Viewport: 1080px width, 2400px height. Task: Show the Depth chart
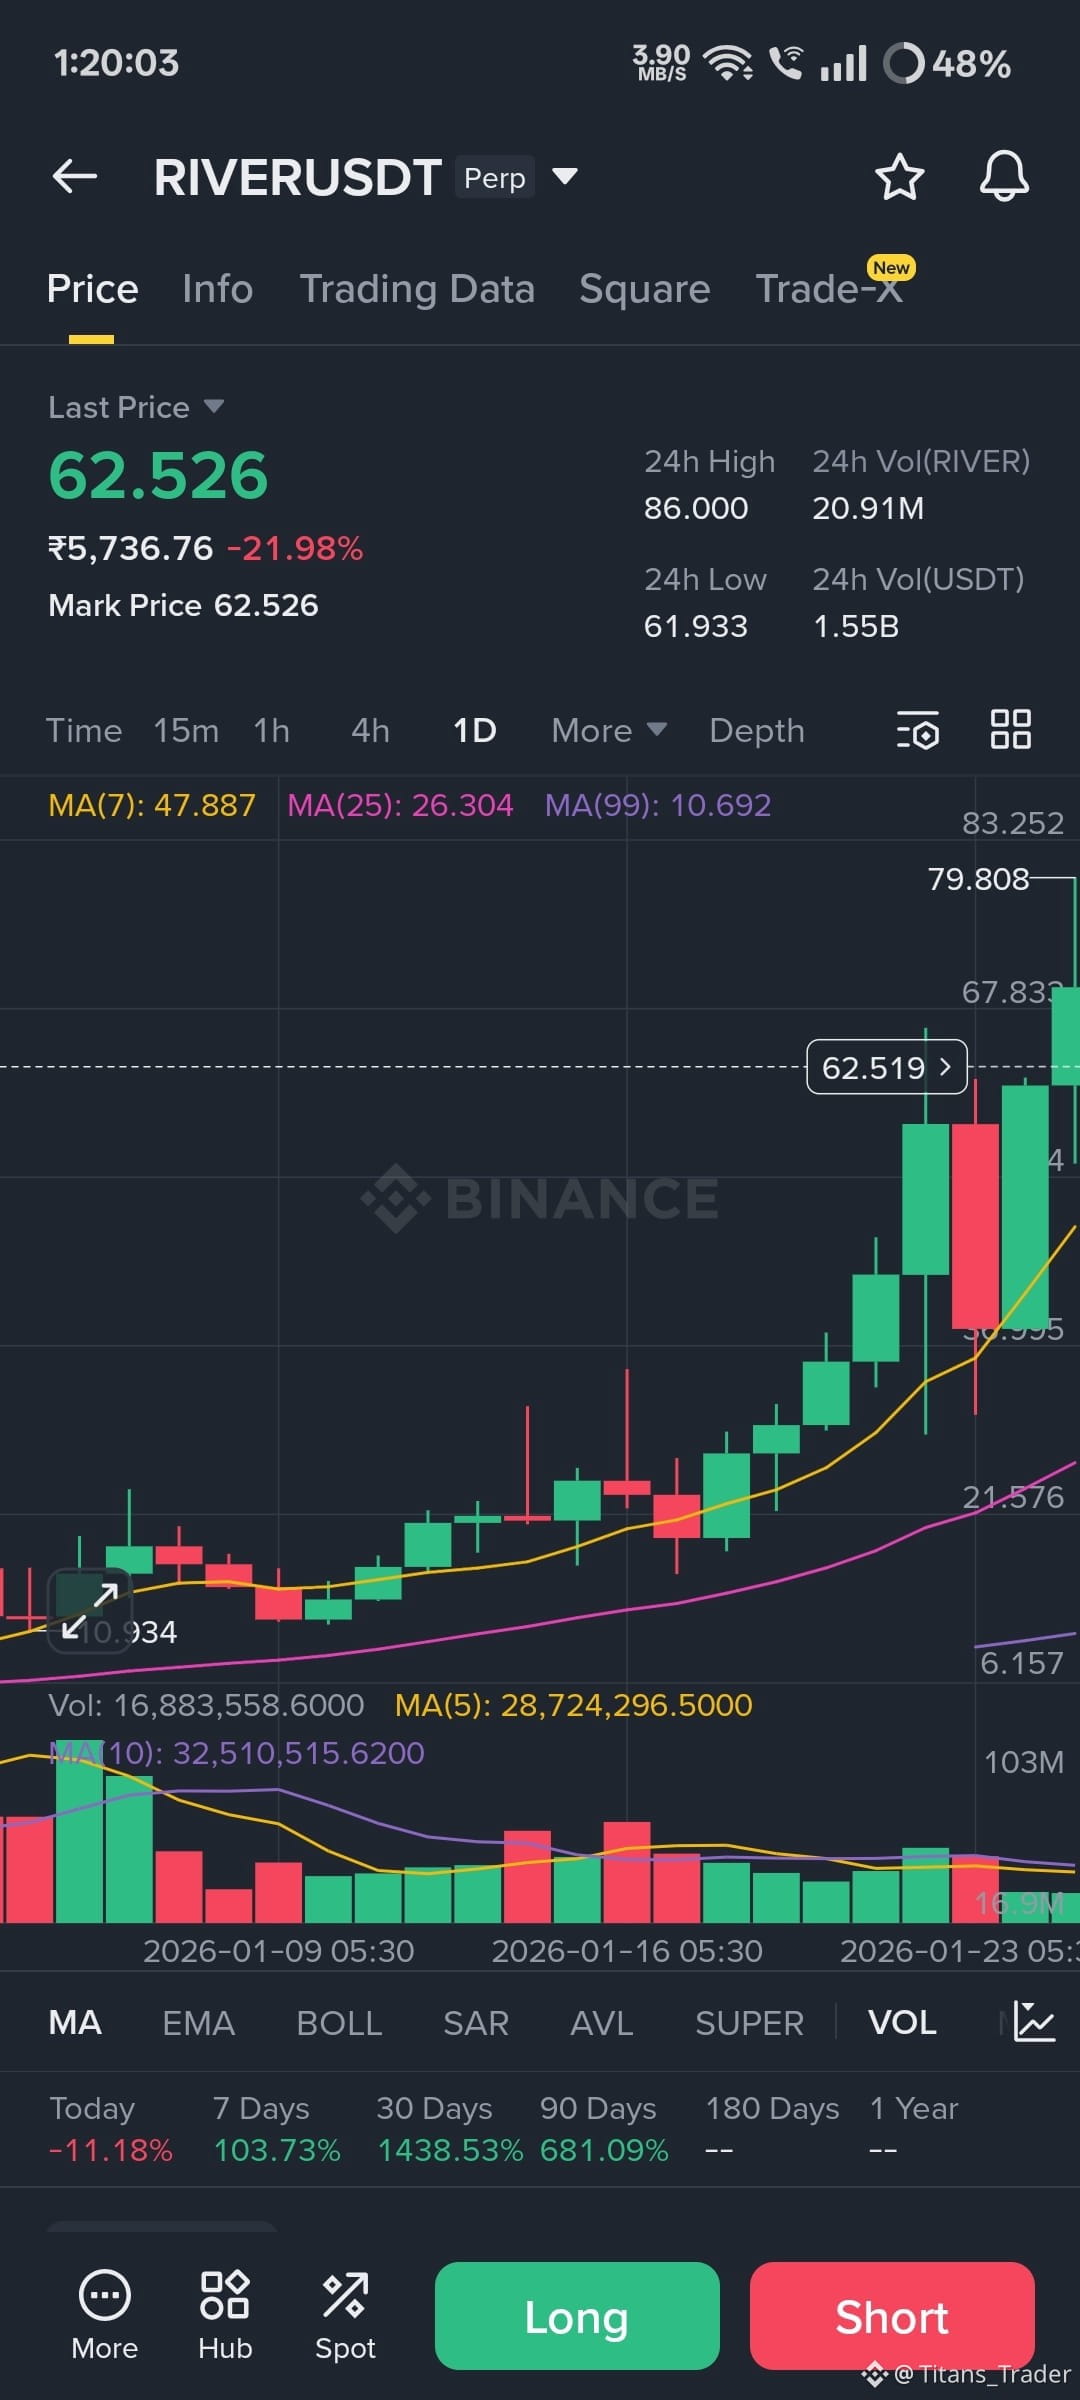[x=757, y=730]
